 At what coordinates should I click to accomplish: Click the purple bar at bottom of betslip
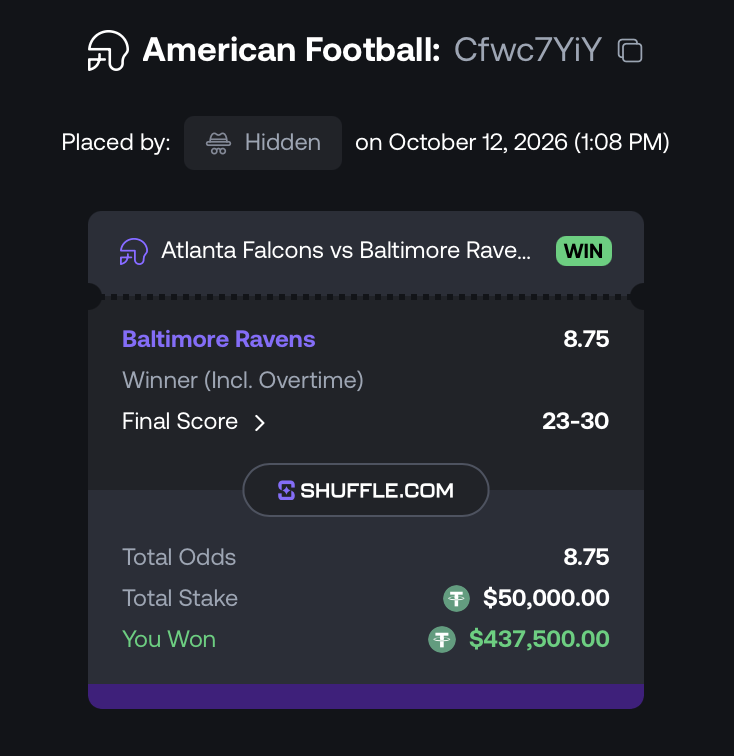[x=366, y=696]
